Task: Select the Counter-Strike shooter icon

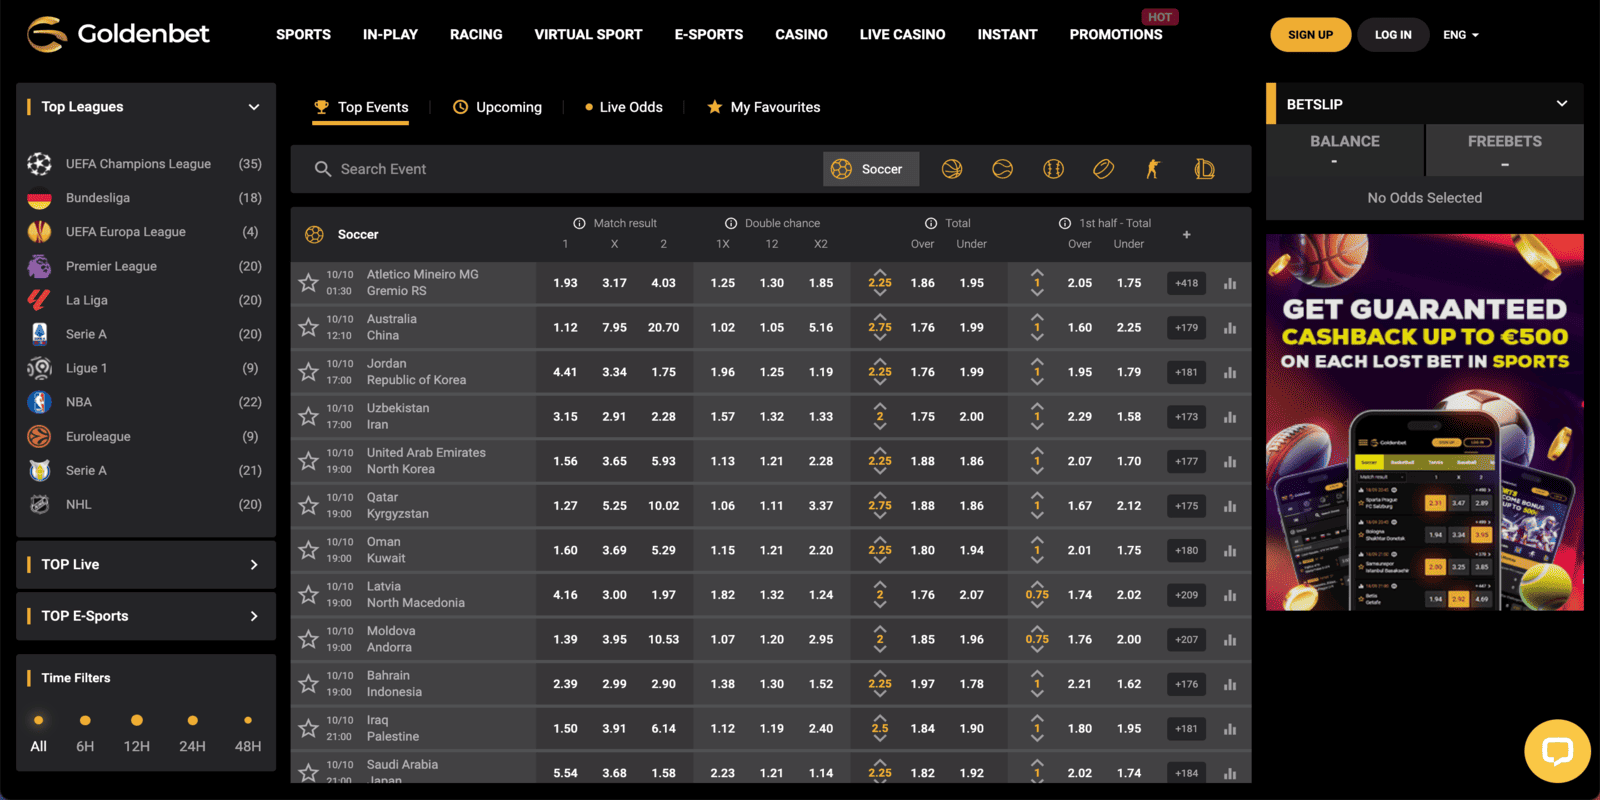Action: pos(1153,169)
